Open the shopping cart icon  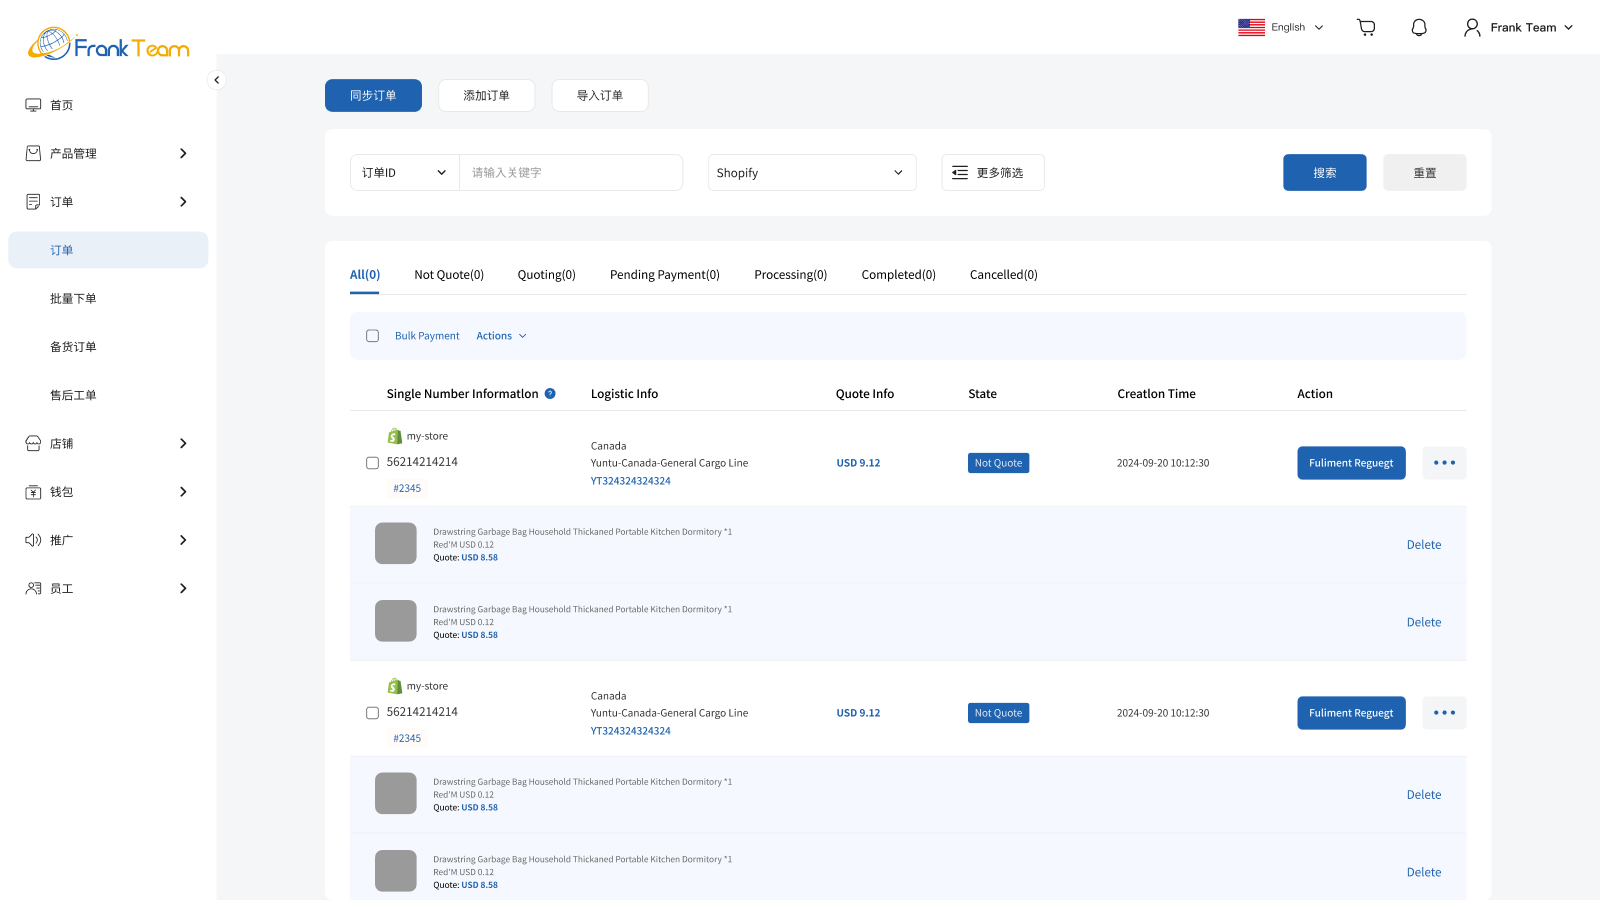pos(1365,27)
